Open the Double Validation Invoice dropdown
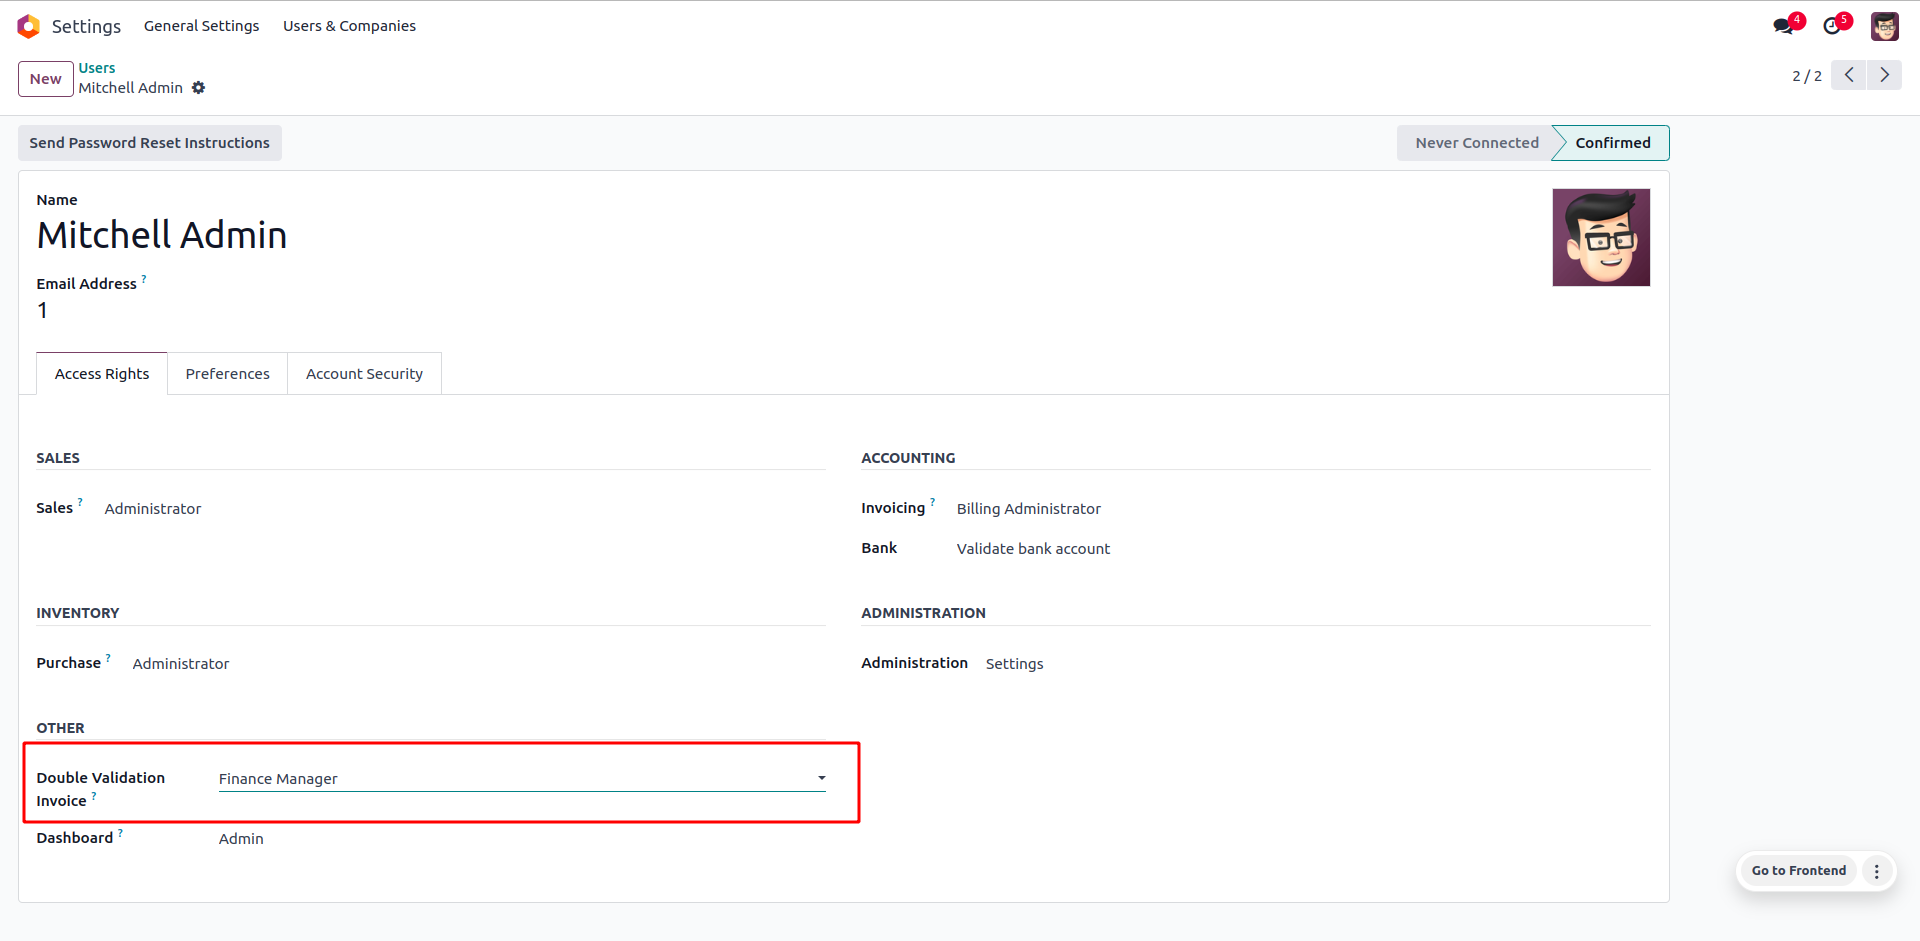 521,778
